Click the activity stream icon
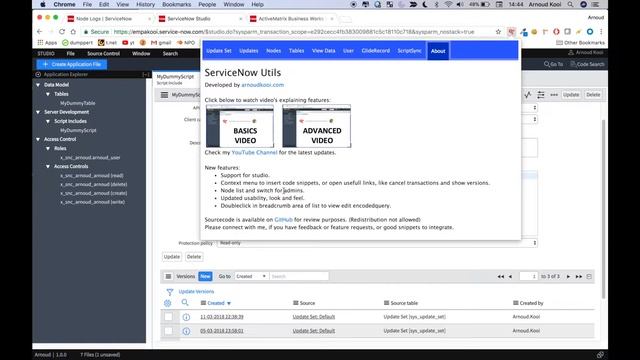 528,95
